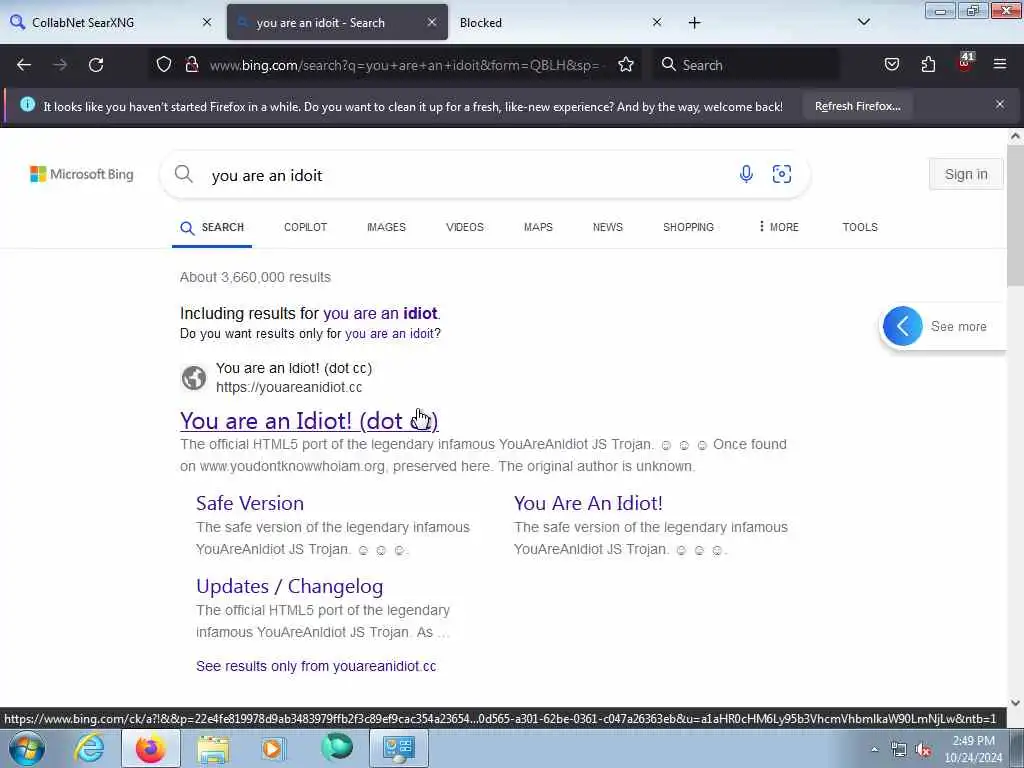Click the green round taskbar app icon

click(x=337, y=748)
